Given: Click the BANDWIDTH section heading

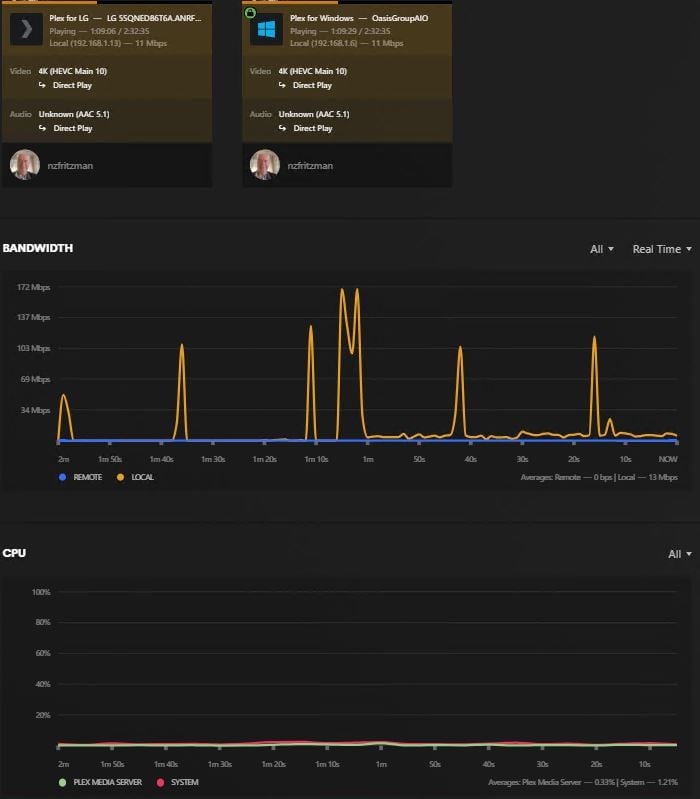Looking at the screenshot, I should pyautogui.click(x=38, y=248).
